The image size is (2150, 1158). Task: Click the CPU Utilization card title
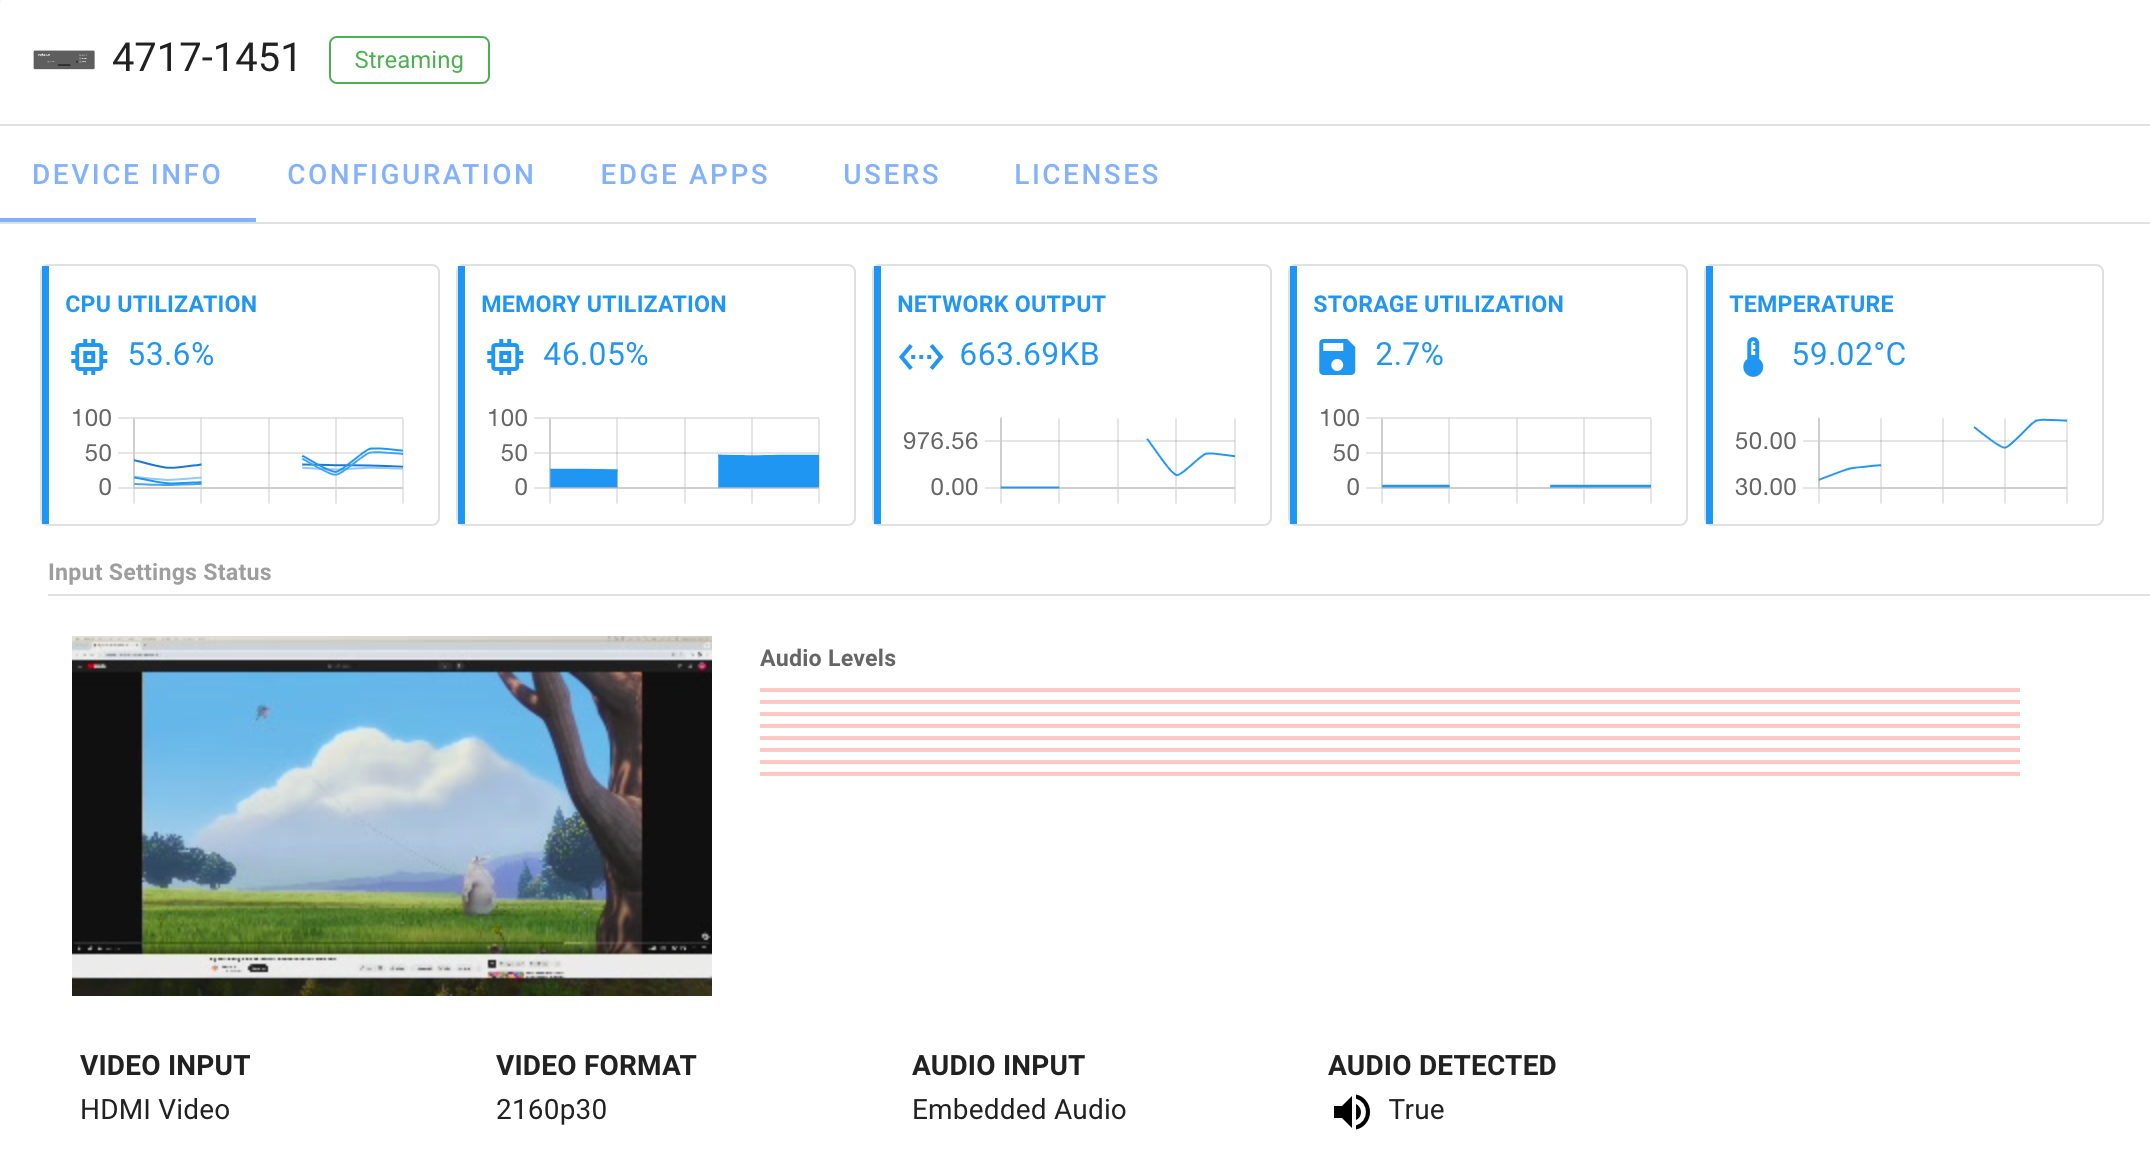[x=161, y=304]
